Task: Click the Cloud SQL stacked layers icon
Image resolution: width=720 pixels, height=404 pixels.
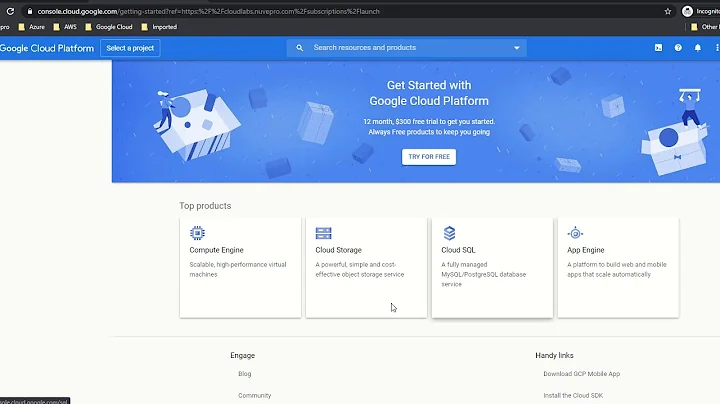Action: tap(449, 233)
